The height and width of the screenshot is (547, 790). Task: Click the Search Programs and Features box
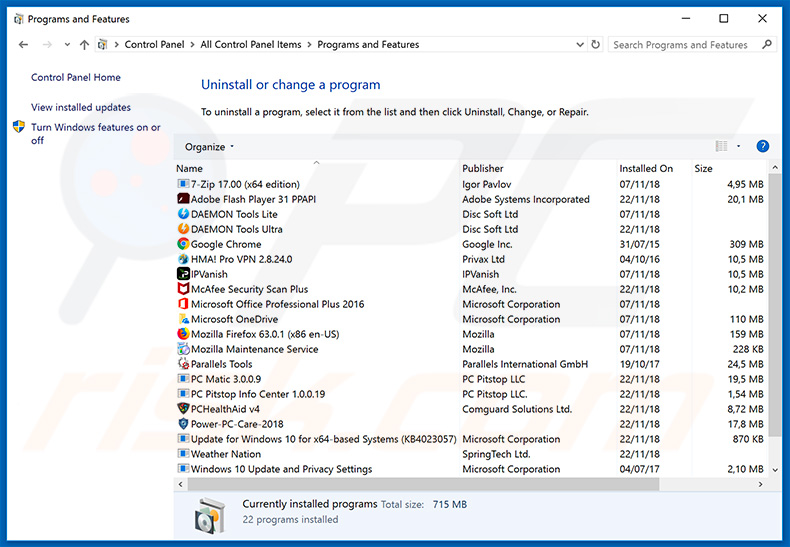684,45
